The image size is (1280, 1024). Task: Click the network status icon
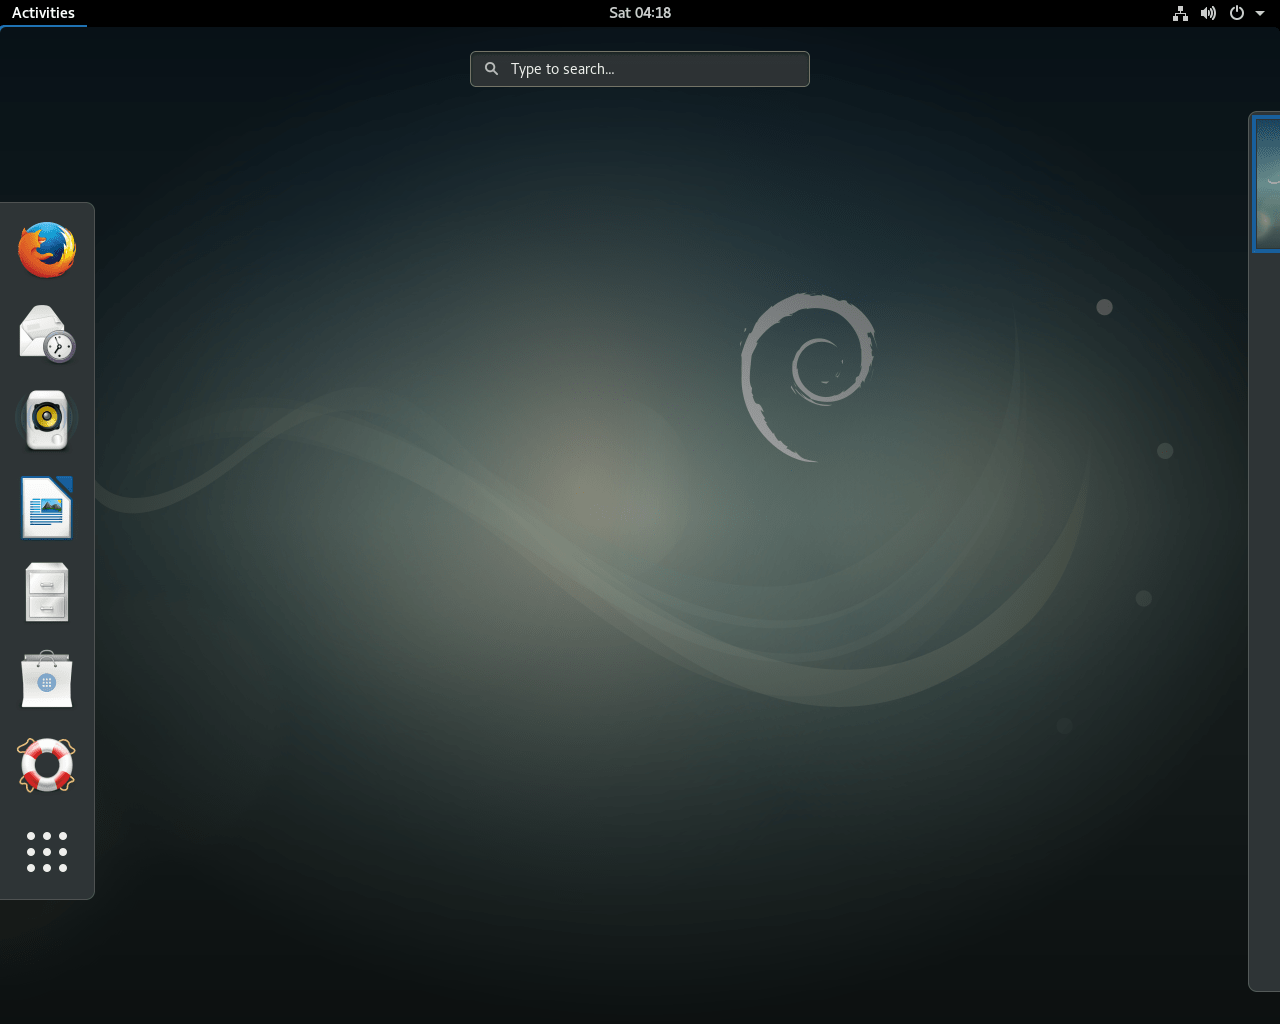click(1180, 13)
